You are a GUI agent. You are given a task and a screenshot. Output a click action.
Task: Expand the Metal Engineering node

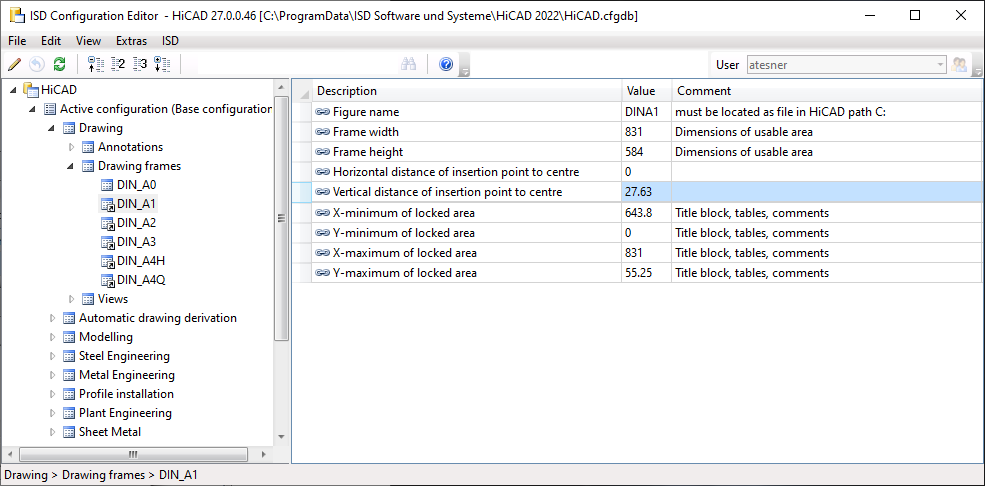[52, 375]
